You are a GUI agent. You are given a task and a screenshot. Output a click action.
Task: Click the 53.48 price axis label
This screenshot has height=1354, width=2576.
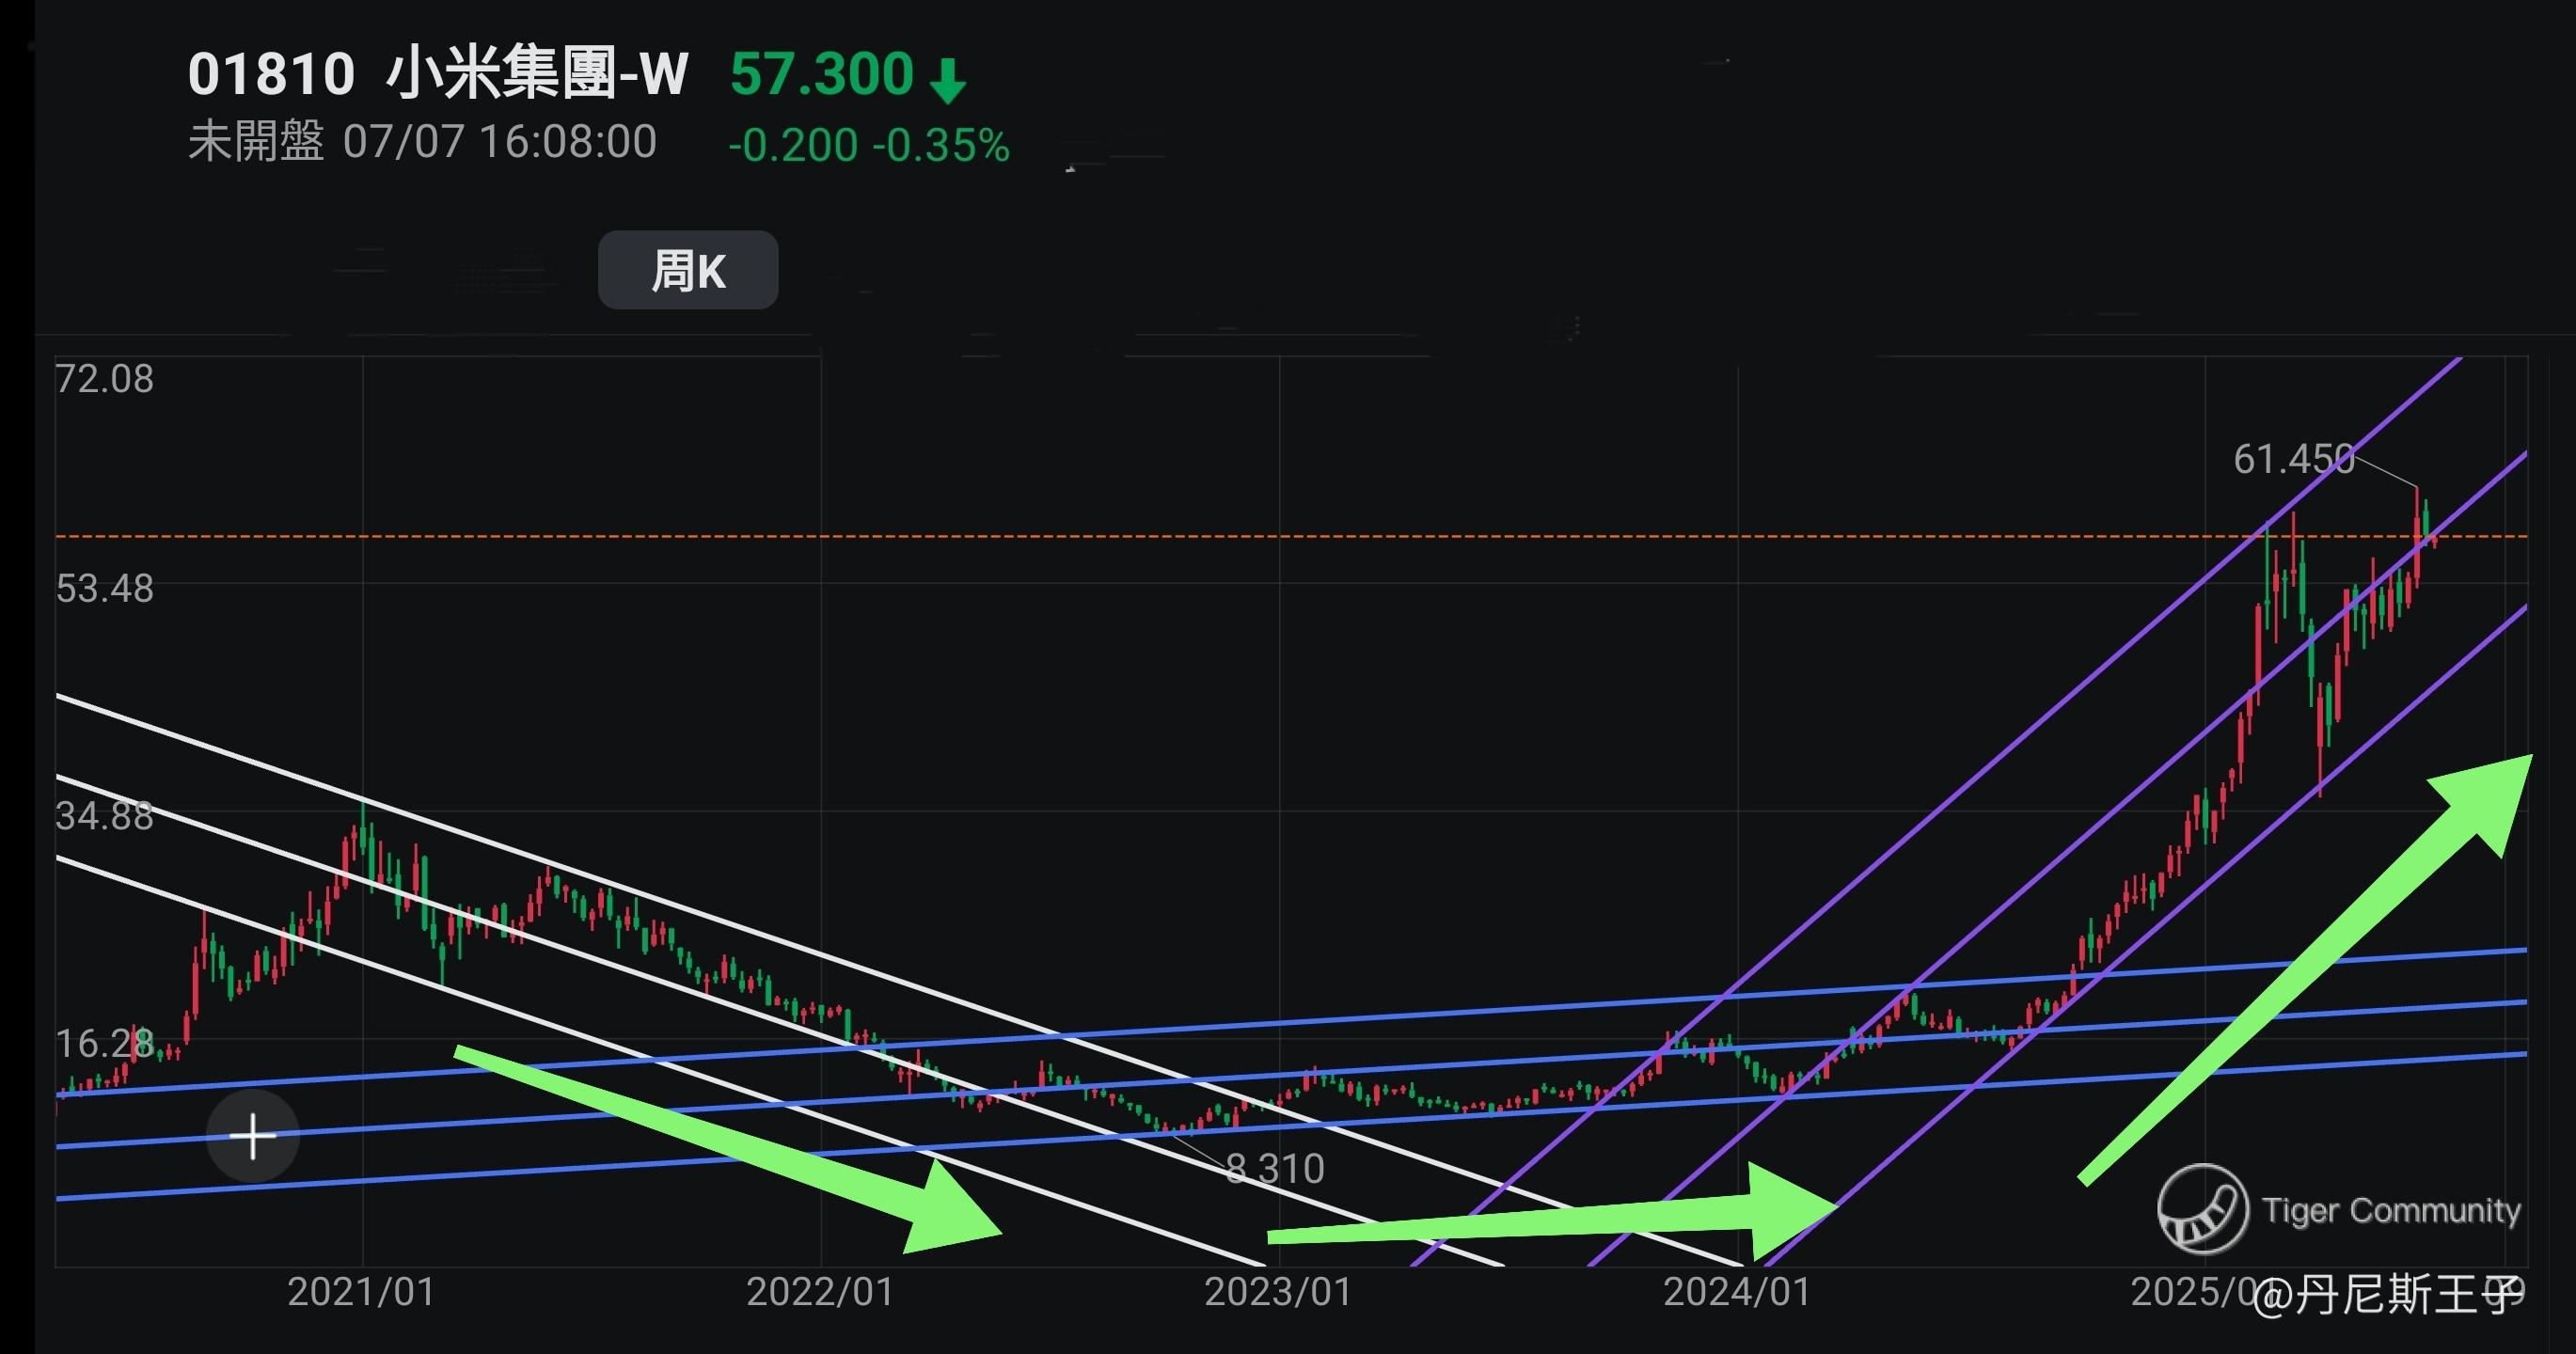tap(105, 588)
